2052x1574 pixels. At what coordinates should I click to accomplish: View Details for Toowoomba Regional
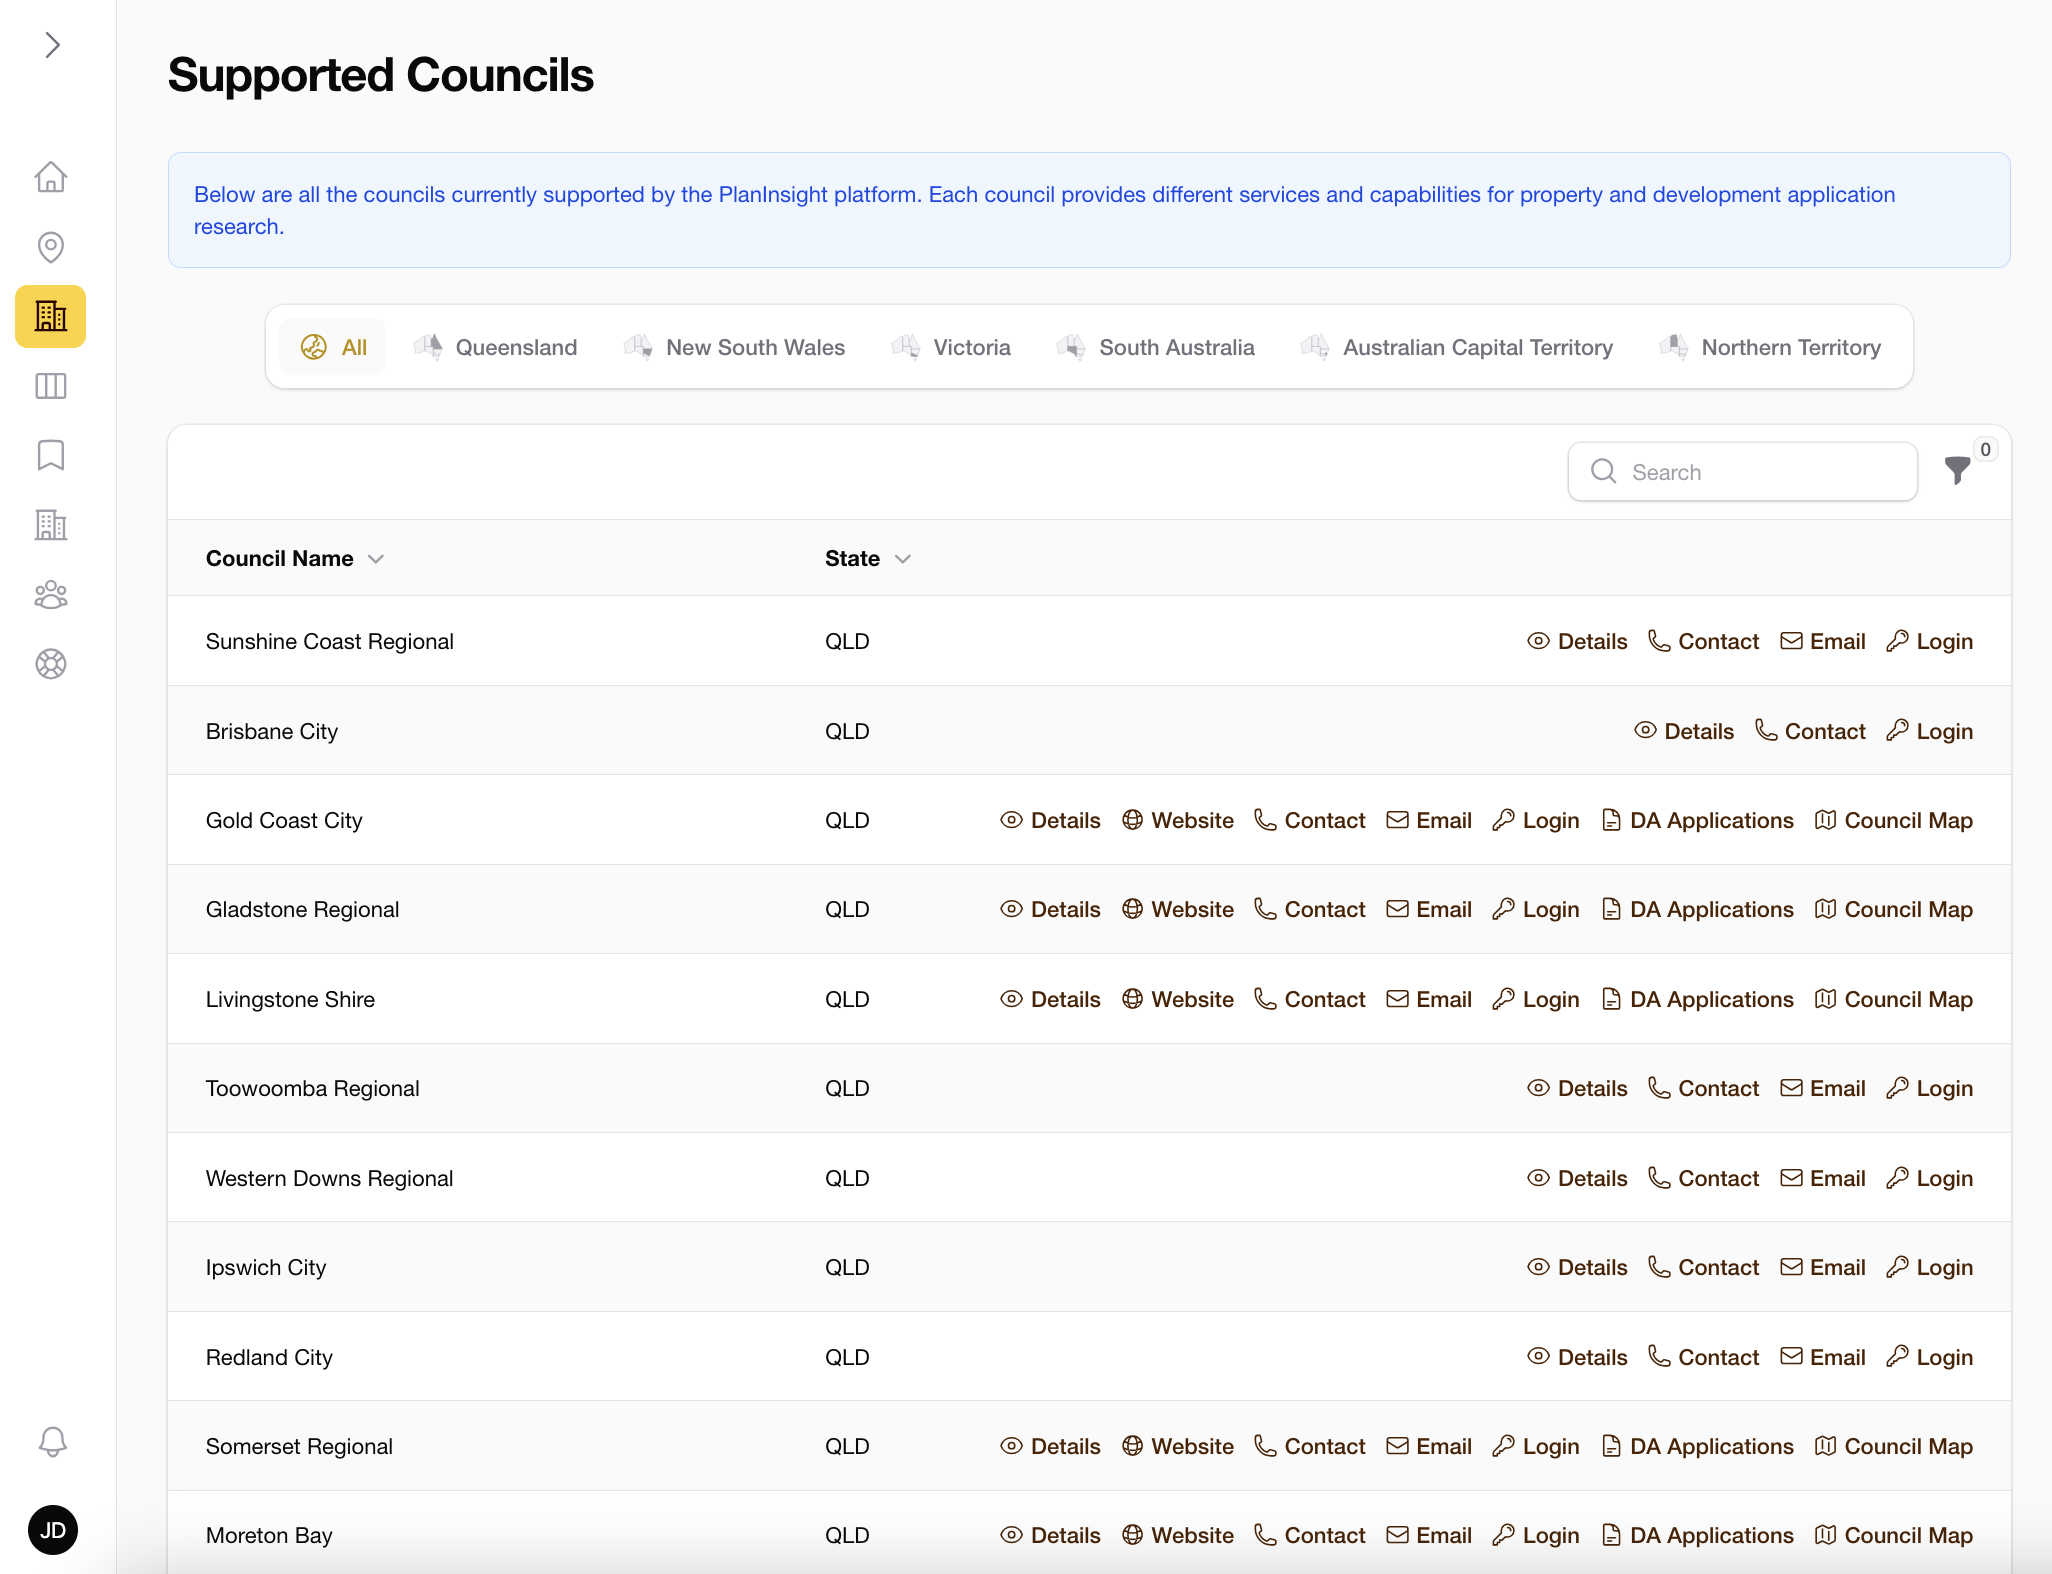[x=1577, y=1088]
